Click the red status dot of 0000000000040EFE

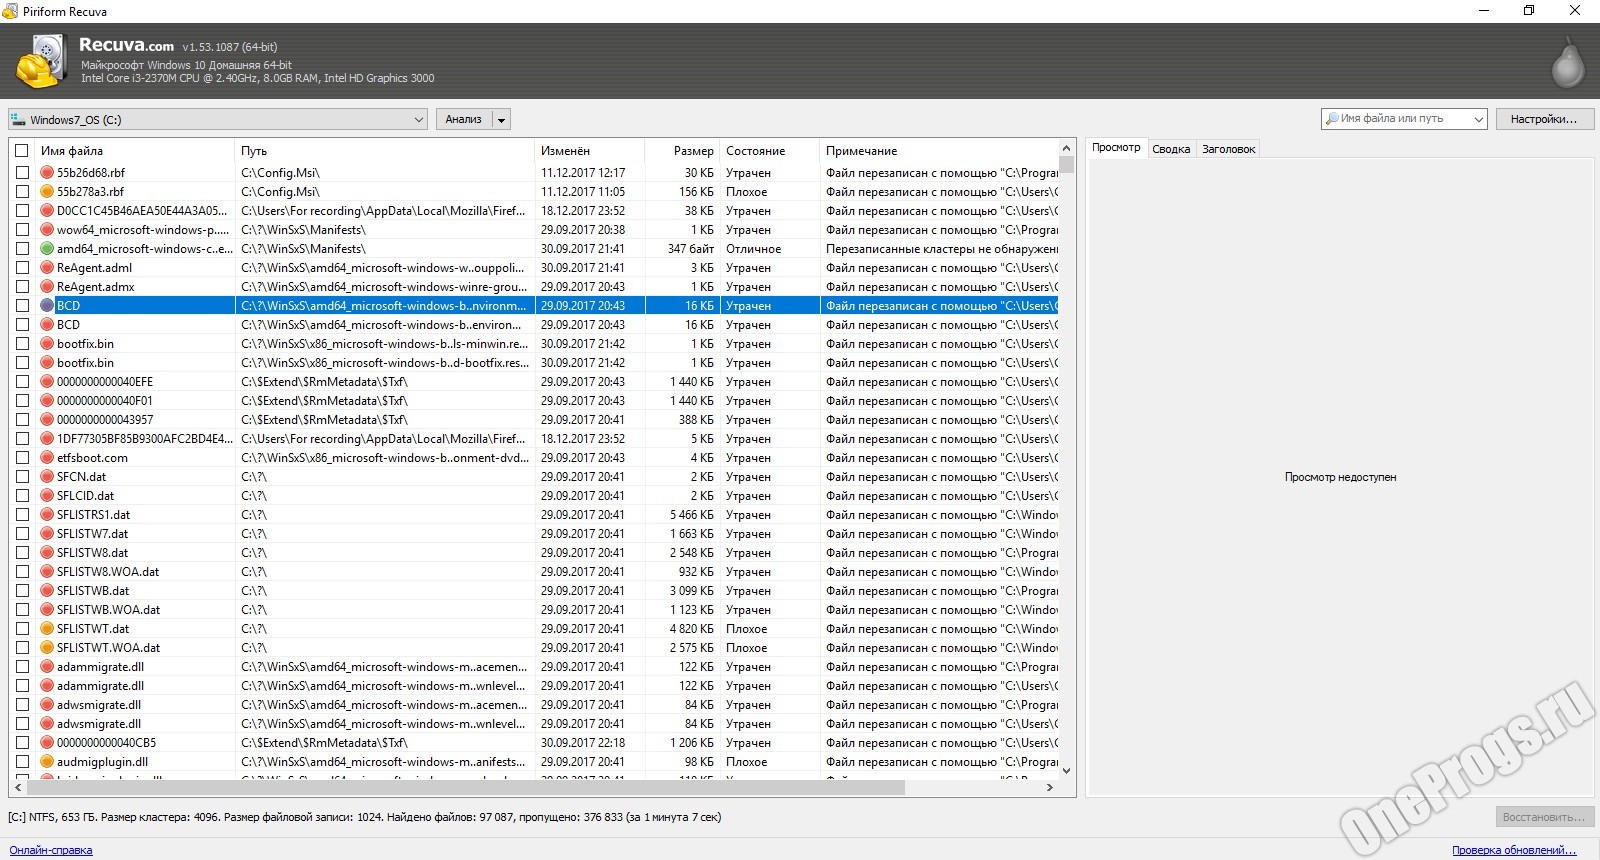coord(47,382)
